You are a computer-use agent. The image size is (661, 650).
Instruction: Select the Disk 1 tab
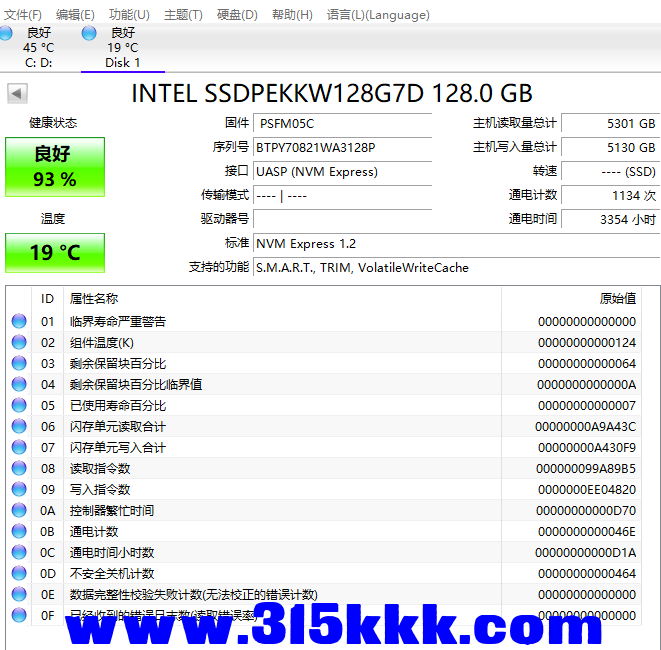(x=123, y=47)
